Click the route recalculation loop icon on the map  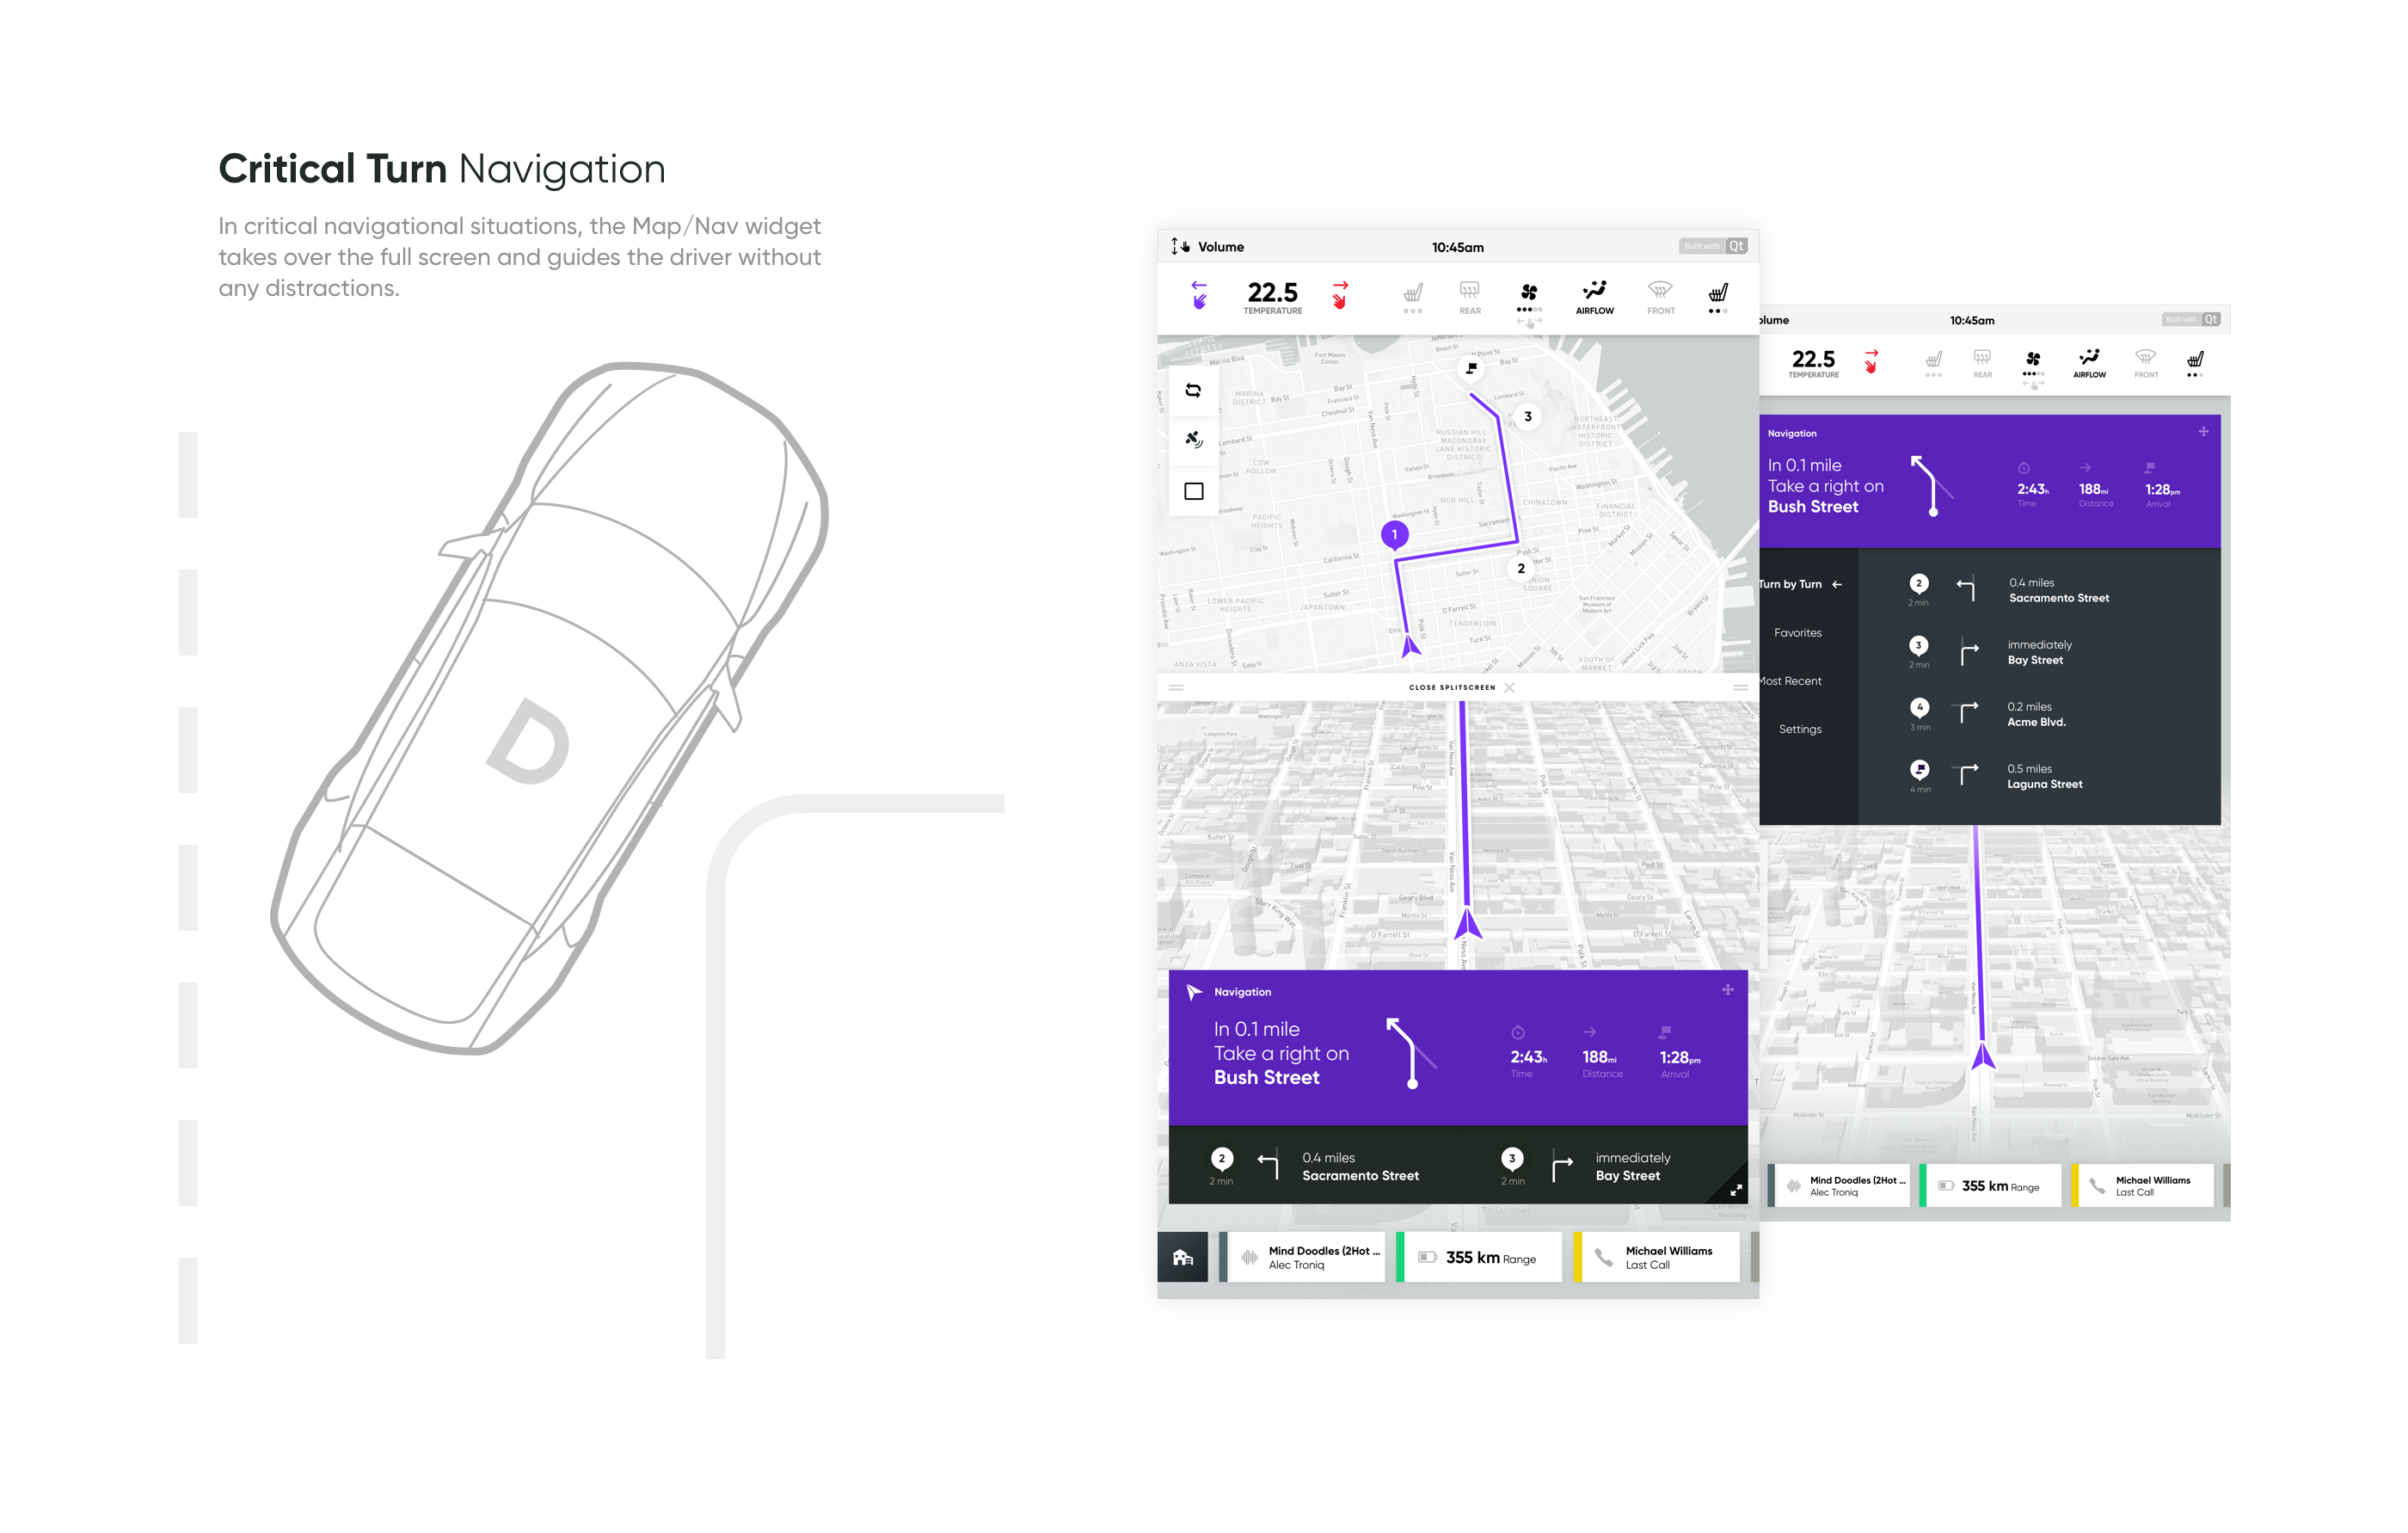1193,391
